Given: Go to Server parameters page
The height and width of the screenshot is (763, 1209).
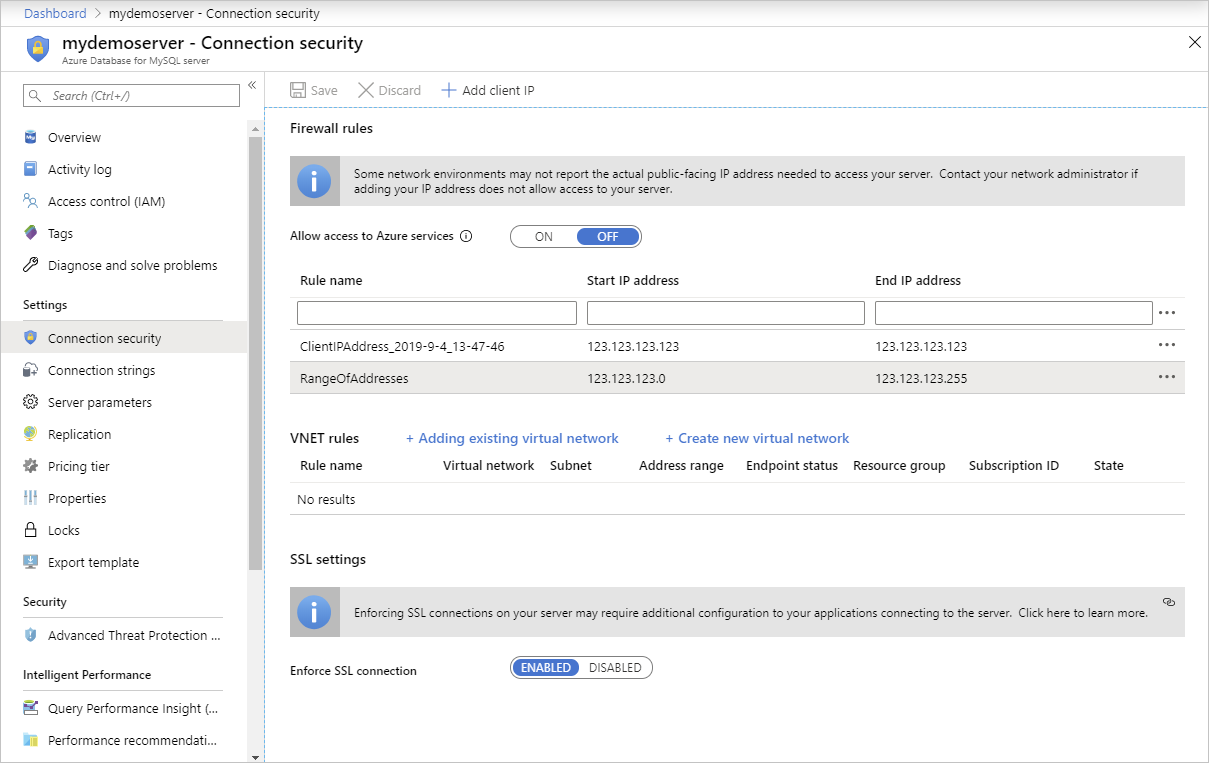Looking at the screenshot, I should (100, 403).
